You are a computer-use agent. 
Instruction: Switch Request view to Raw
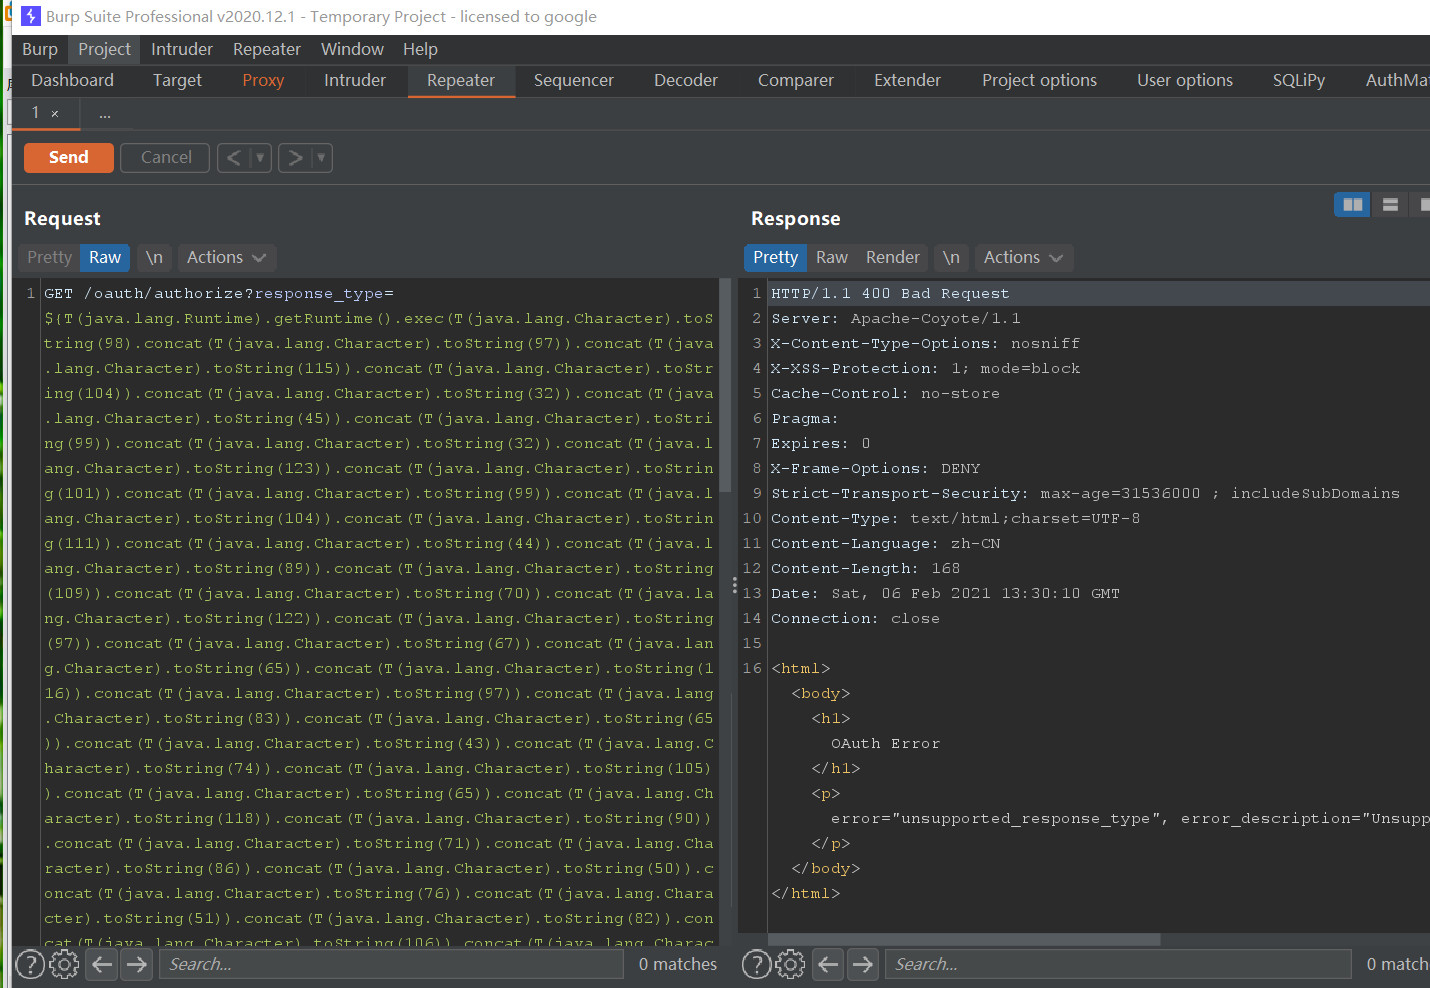point(105,257)
